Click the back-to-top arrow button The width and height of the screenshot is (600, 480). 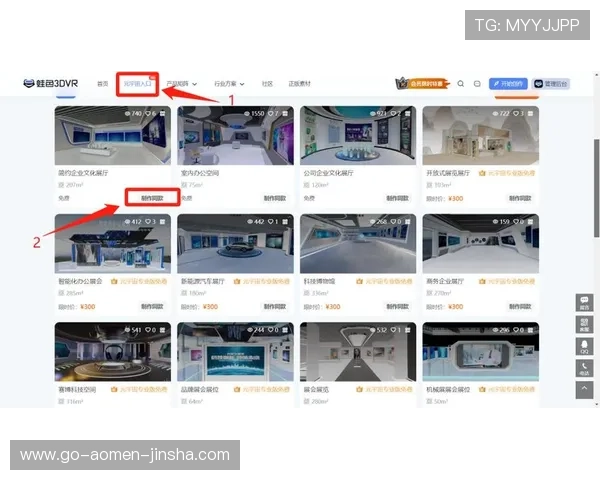(x=584, y=390)
